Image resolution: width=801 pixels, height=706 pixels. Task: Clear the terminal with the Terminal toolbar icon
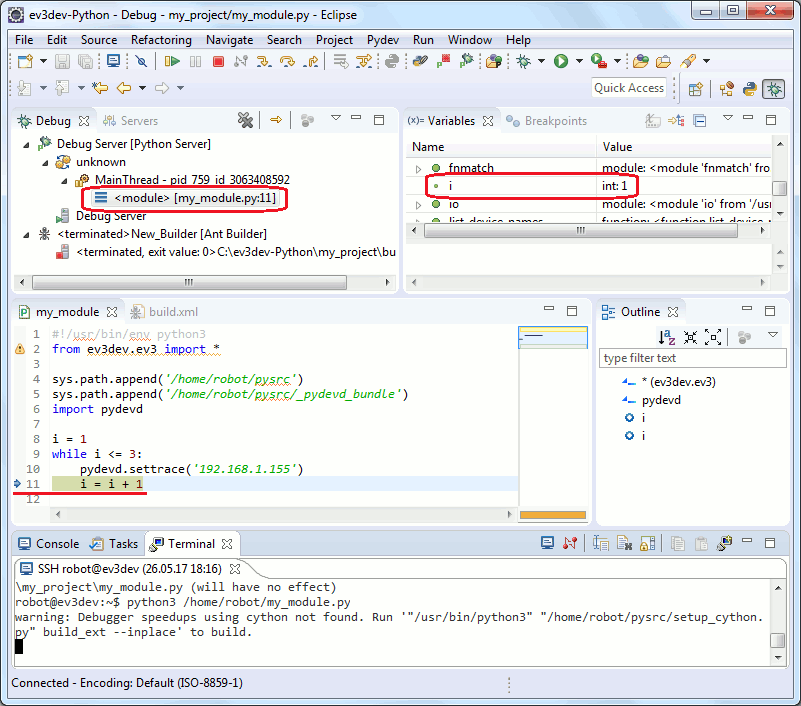(624, 543)
